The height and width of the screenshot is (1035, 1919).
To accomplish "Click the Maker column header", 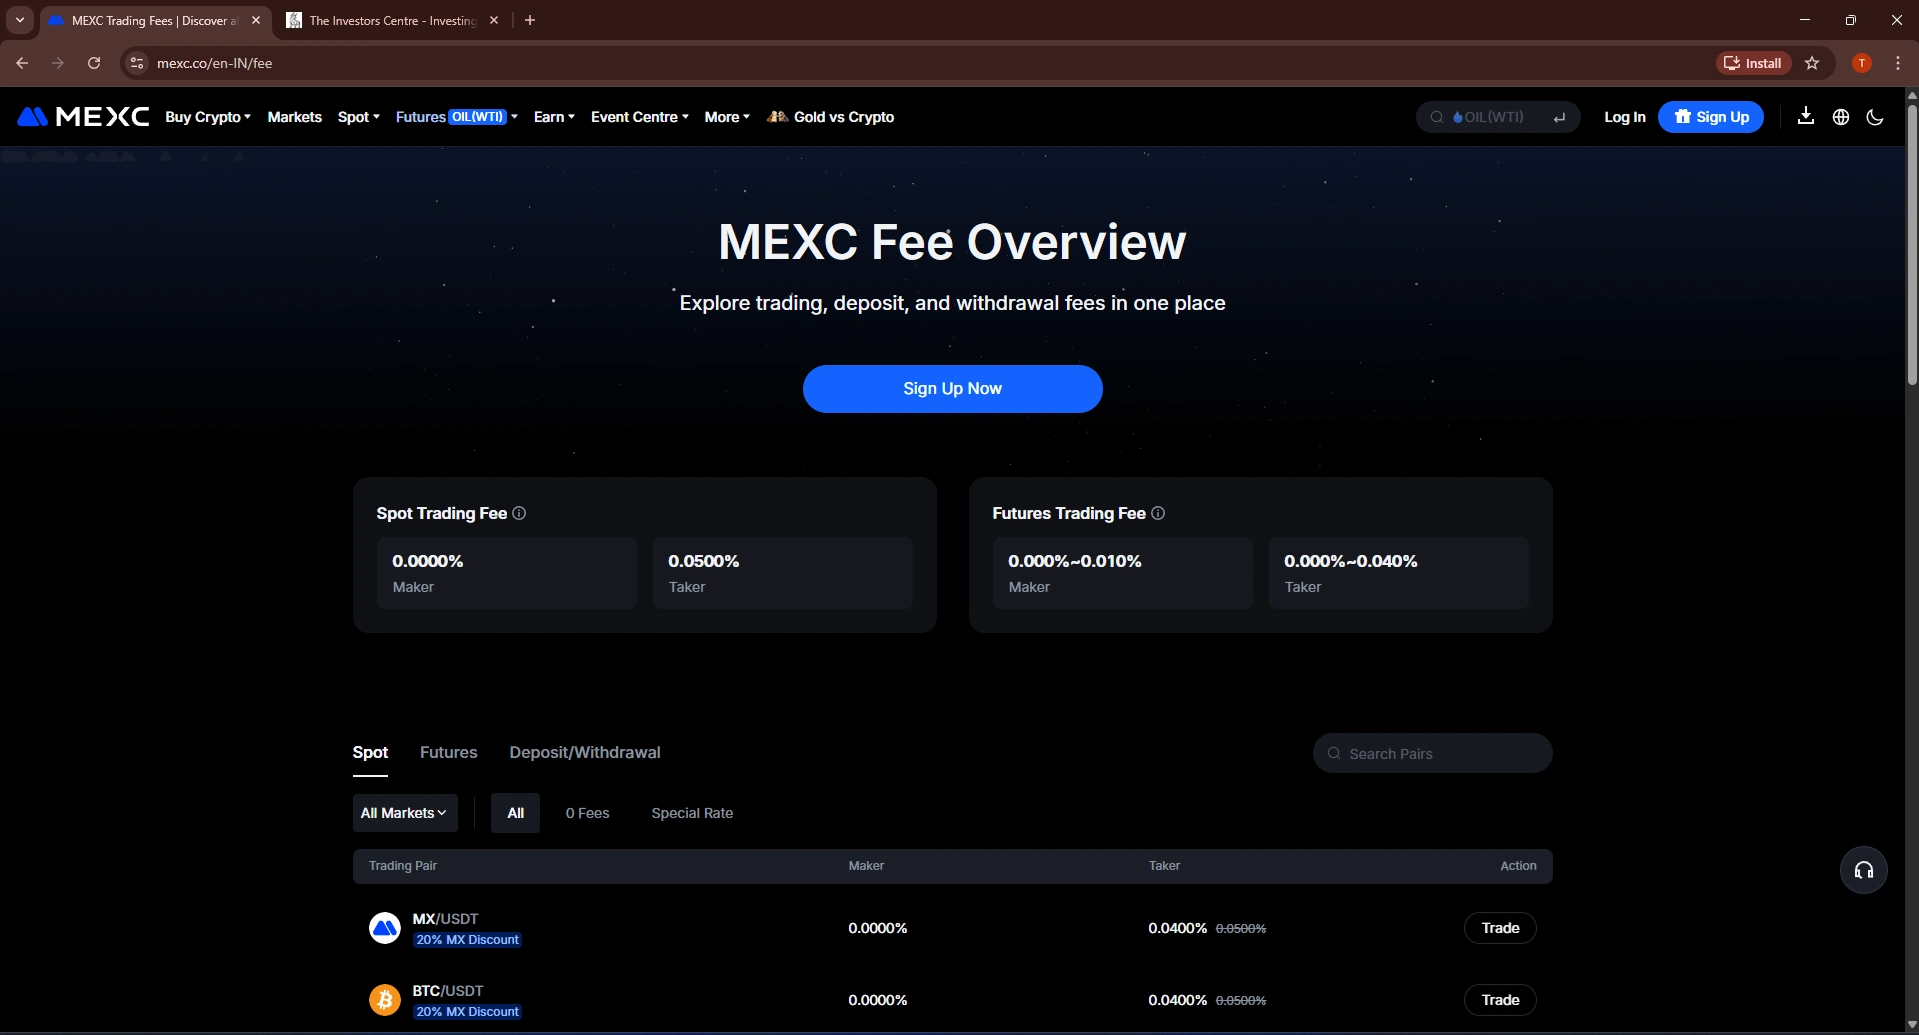I will pos(866,866).
